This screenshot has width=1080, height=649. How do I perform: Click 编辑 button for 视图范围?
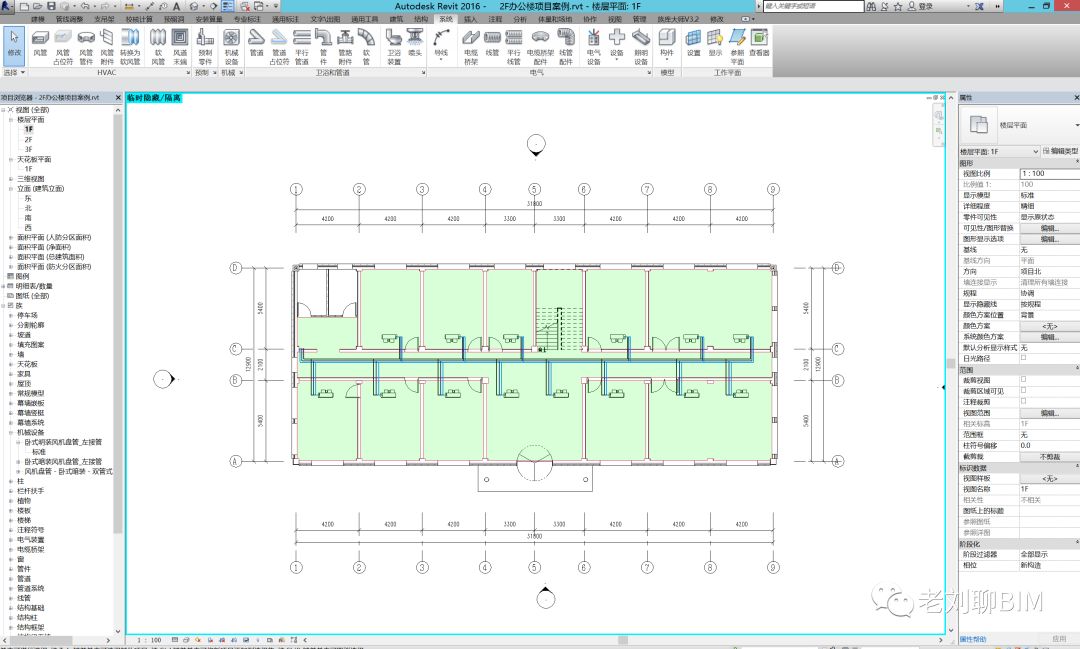pos(1048,413)
